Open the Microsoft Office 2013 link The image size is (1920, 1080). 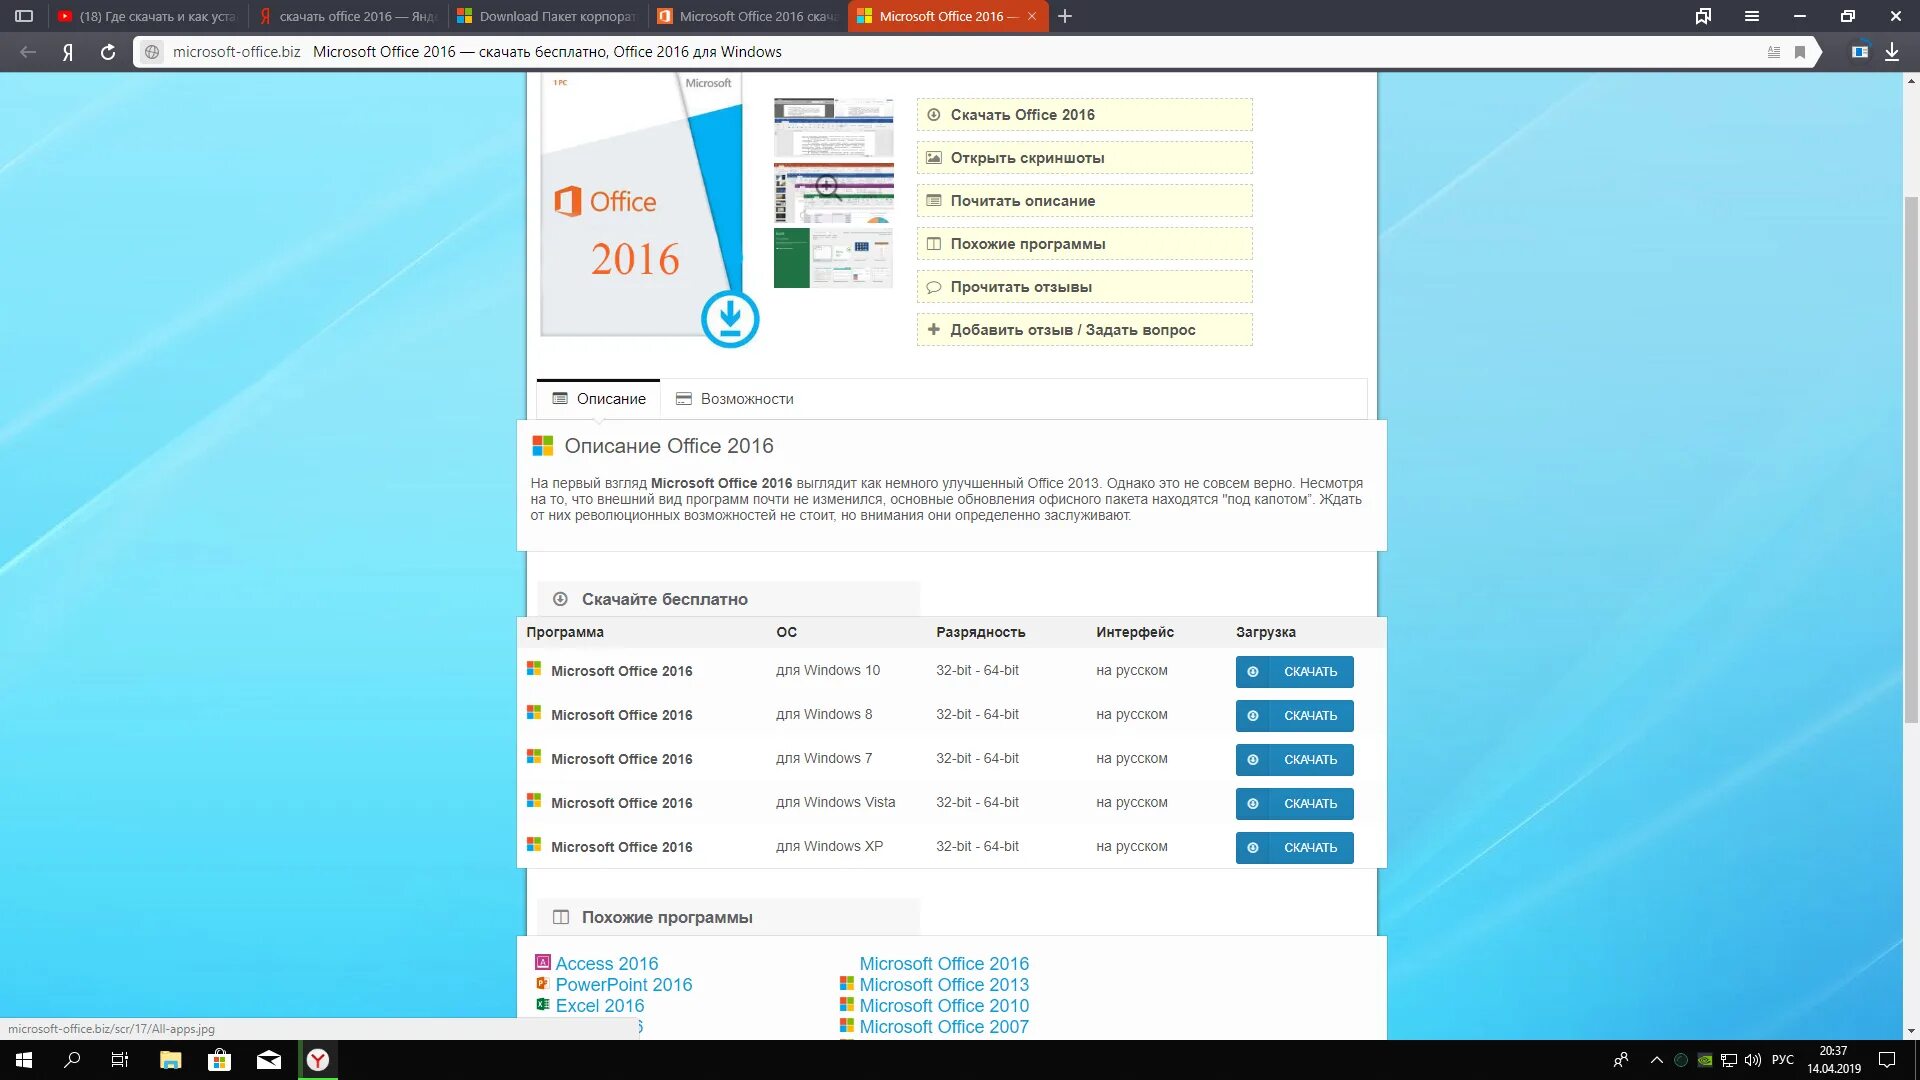943,985
